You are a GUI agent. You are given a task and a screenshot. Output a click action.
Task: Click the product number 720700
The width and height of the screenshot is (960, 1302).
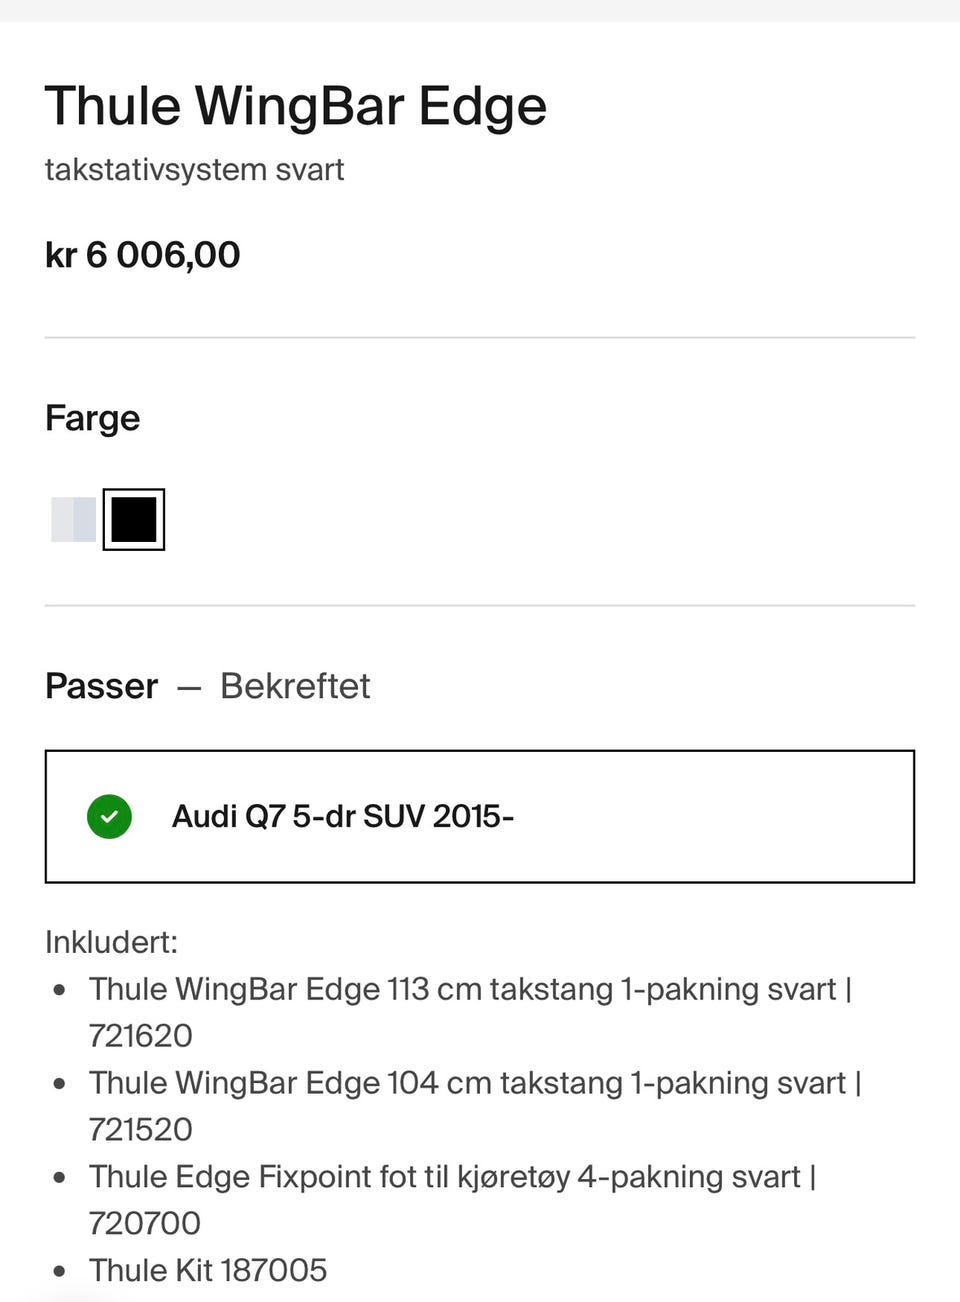click(x=144, y=1223)
